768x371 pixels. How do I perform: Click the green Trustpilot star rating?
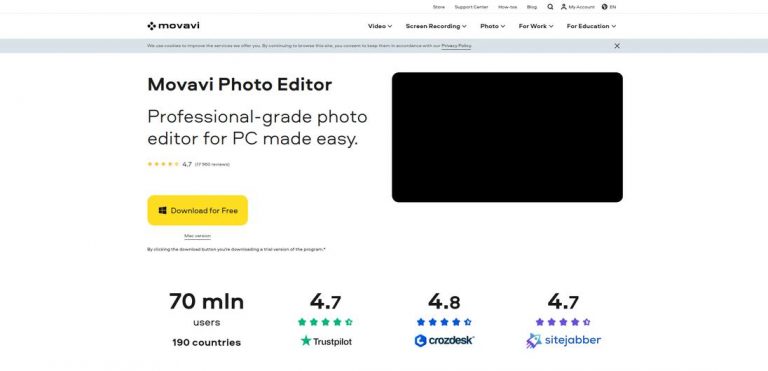[325, 322]
